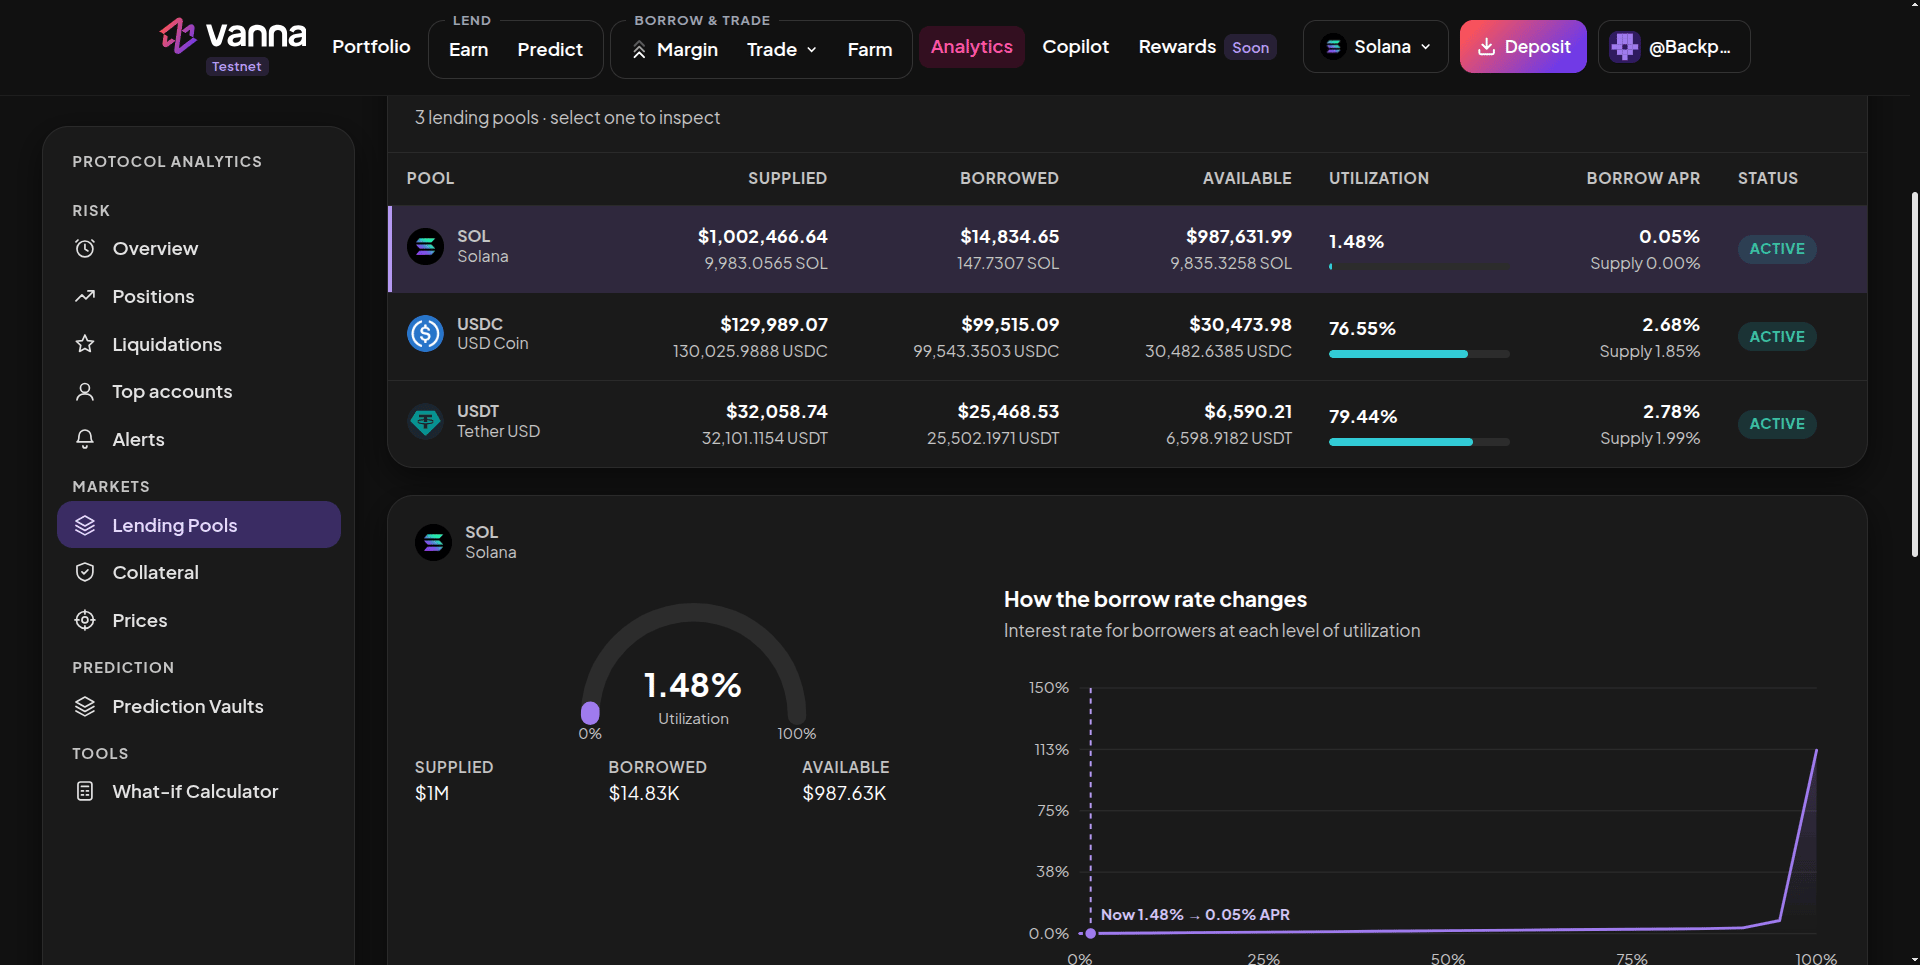This screenshot has width=1920, height=965.
Task: Click the USDC coin icon in pool table
Action: click(425, 333)
